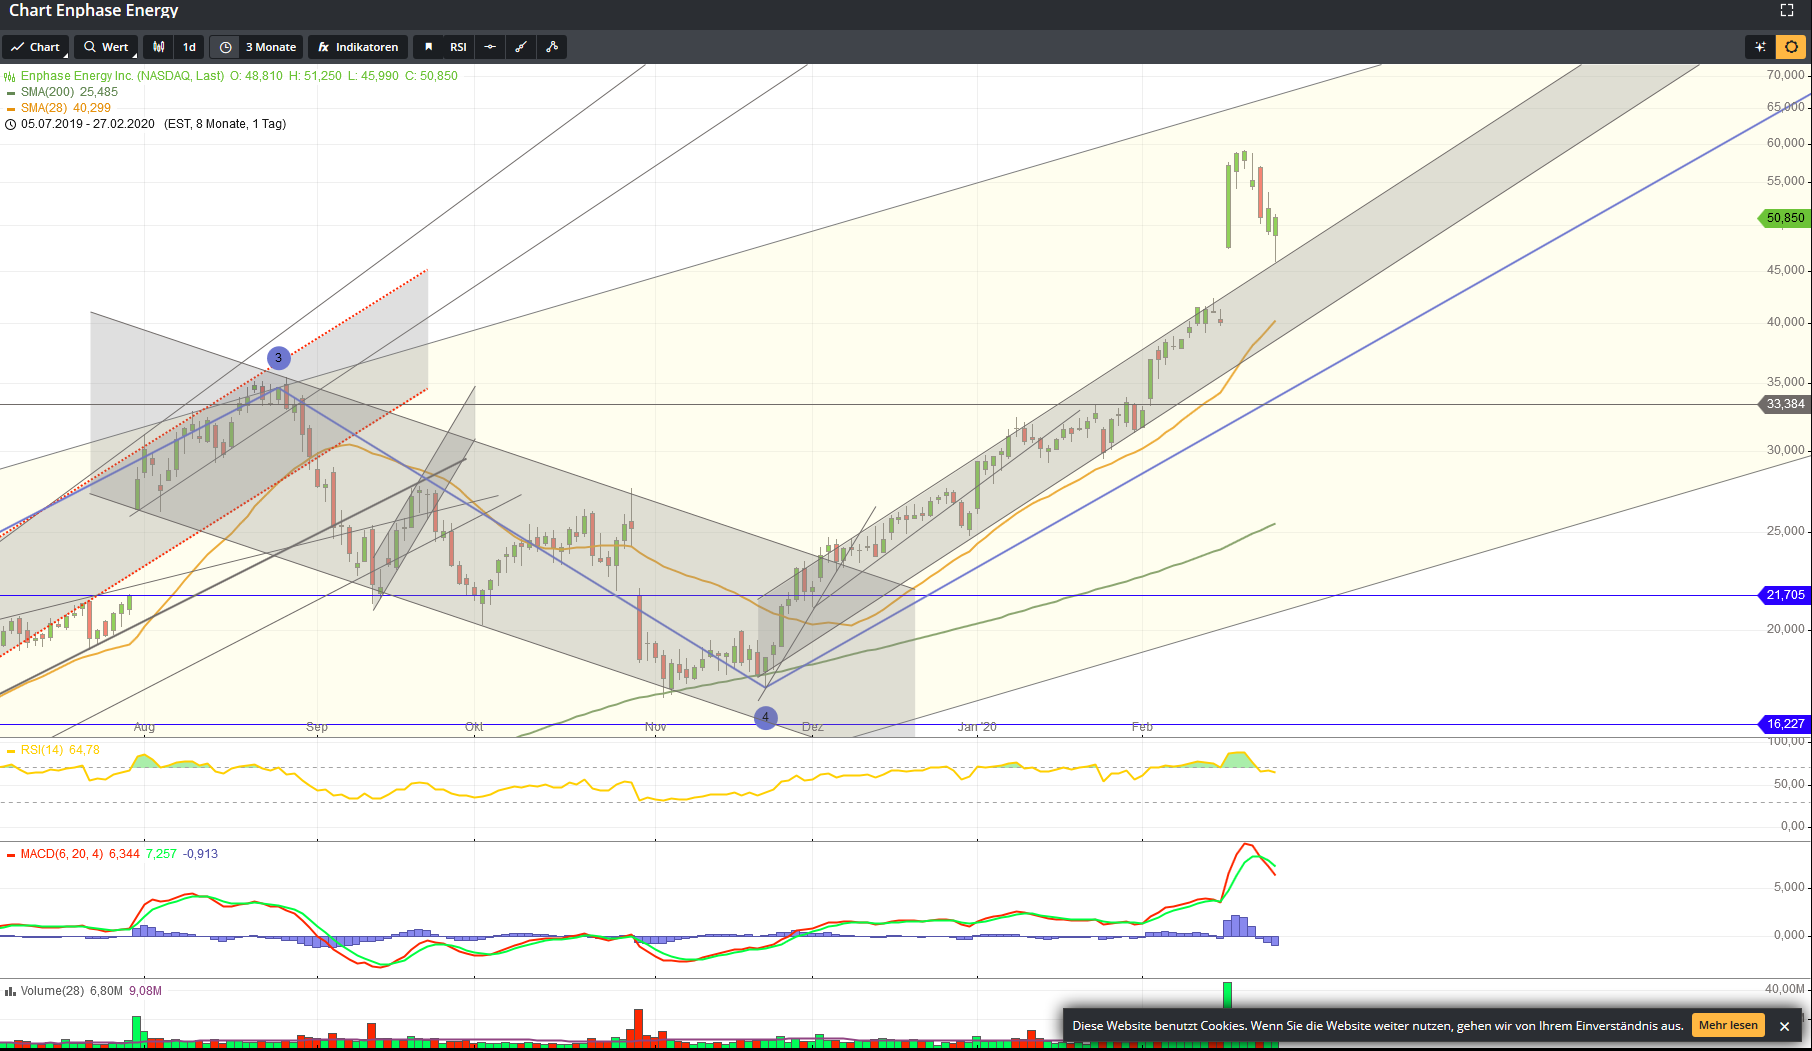Click the Enphase Energy Inc. series label
The width and height of the screenshot is (1812, 1051).
[122, 76]
